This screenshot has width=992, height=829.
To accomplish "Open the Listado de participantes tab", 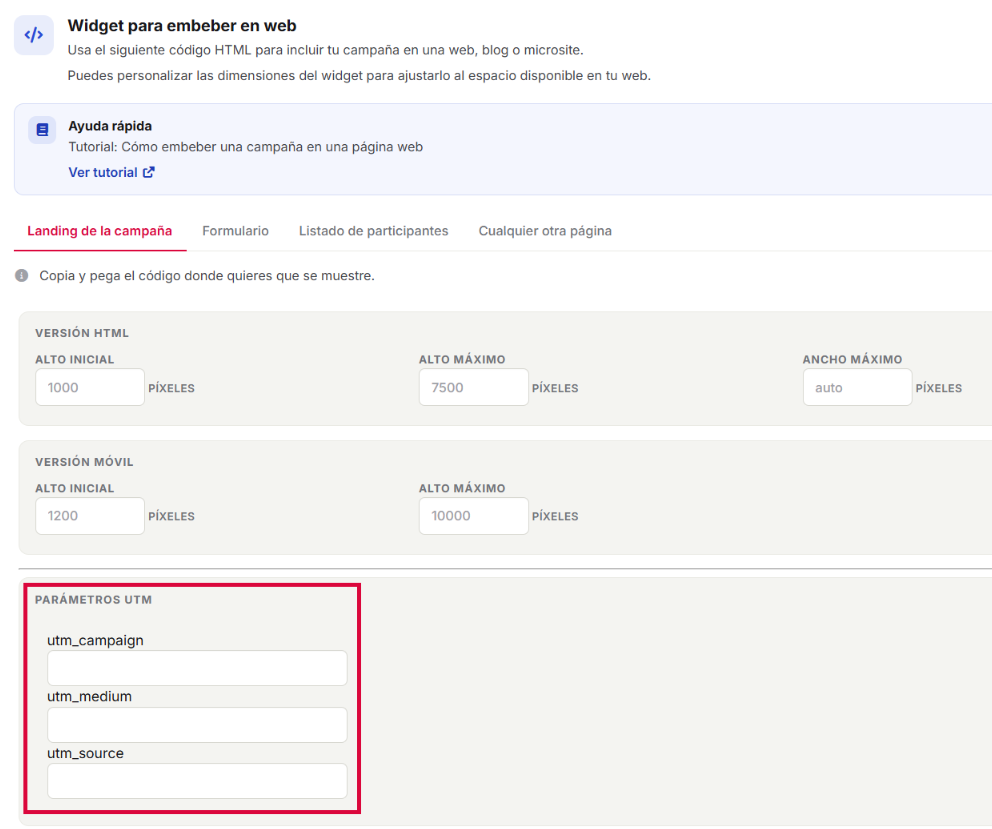I will (x=373, y=231).
